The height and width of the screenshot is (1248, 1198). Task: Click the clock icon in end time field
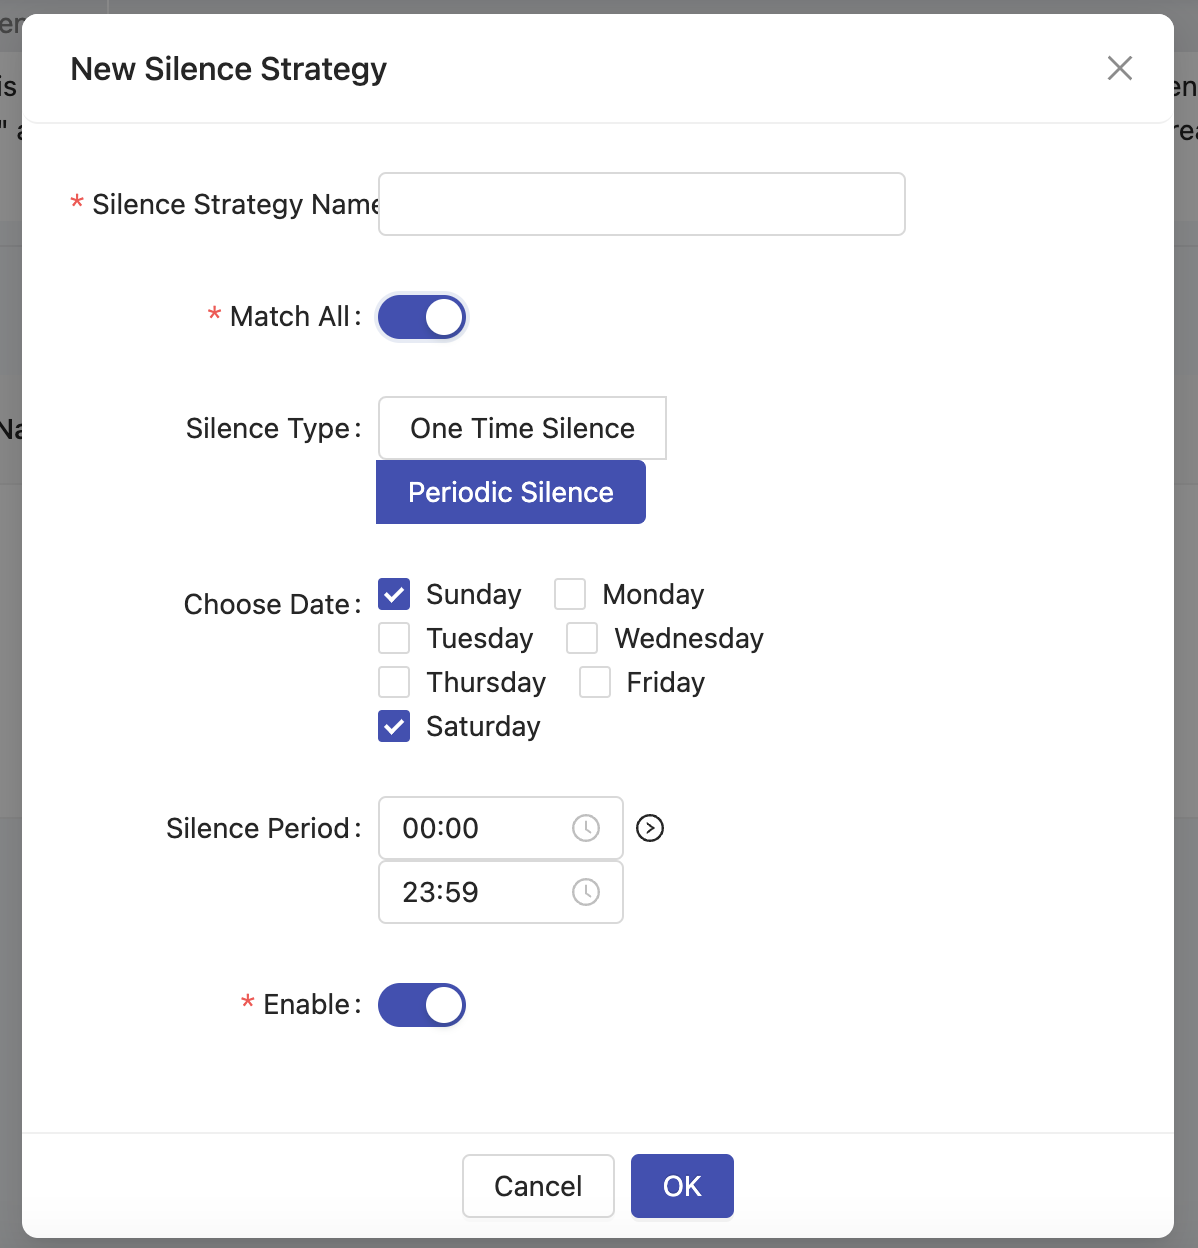(586, 892)
